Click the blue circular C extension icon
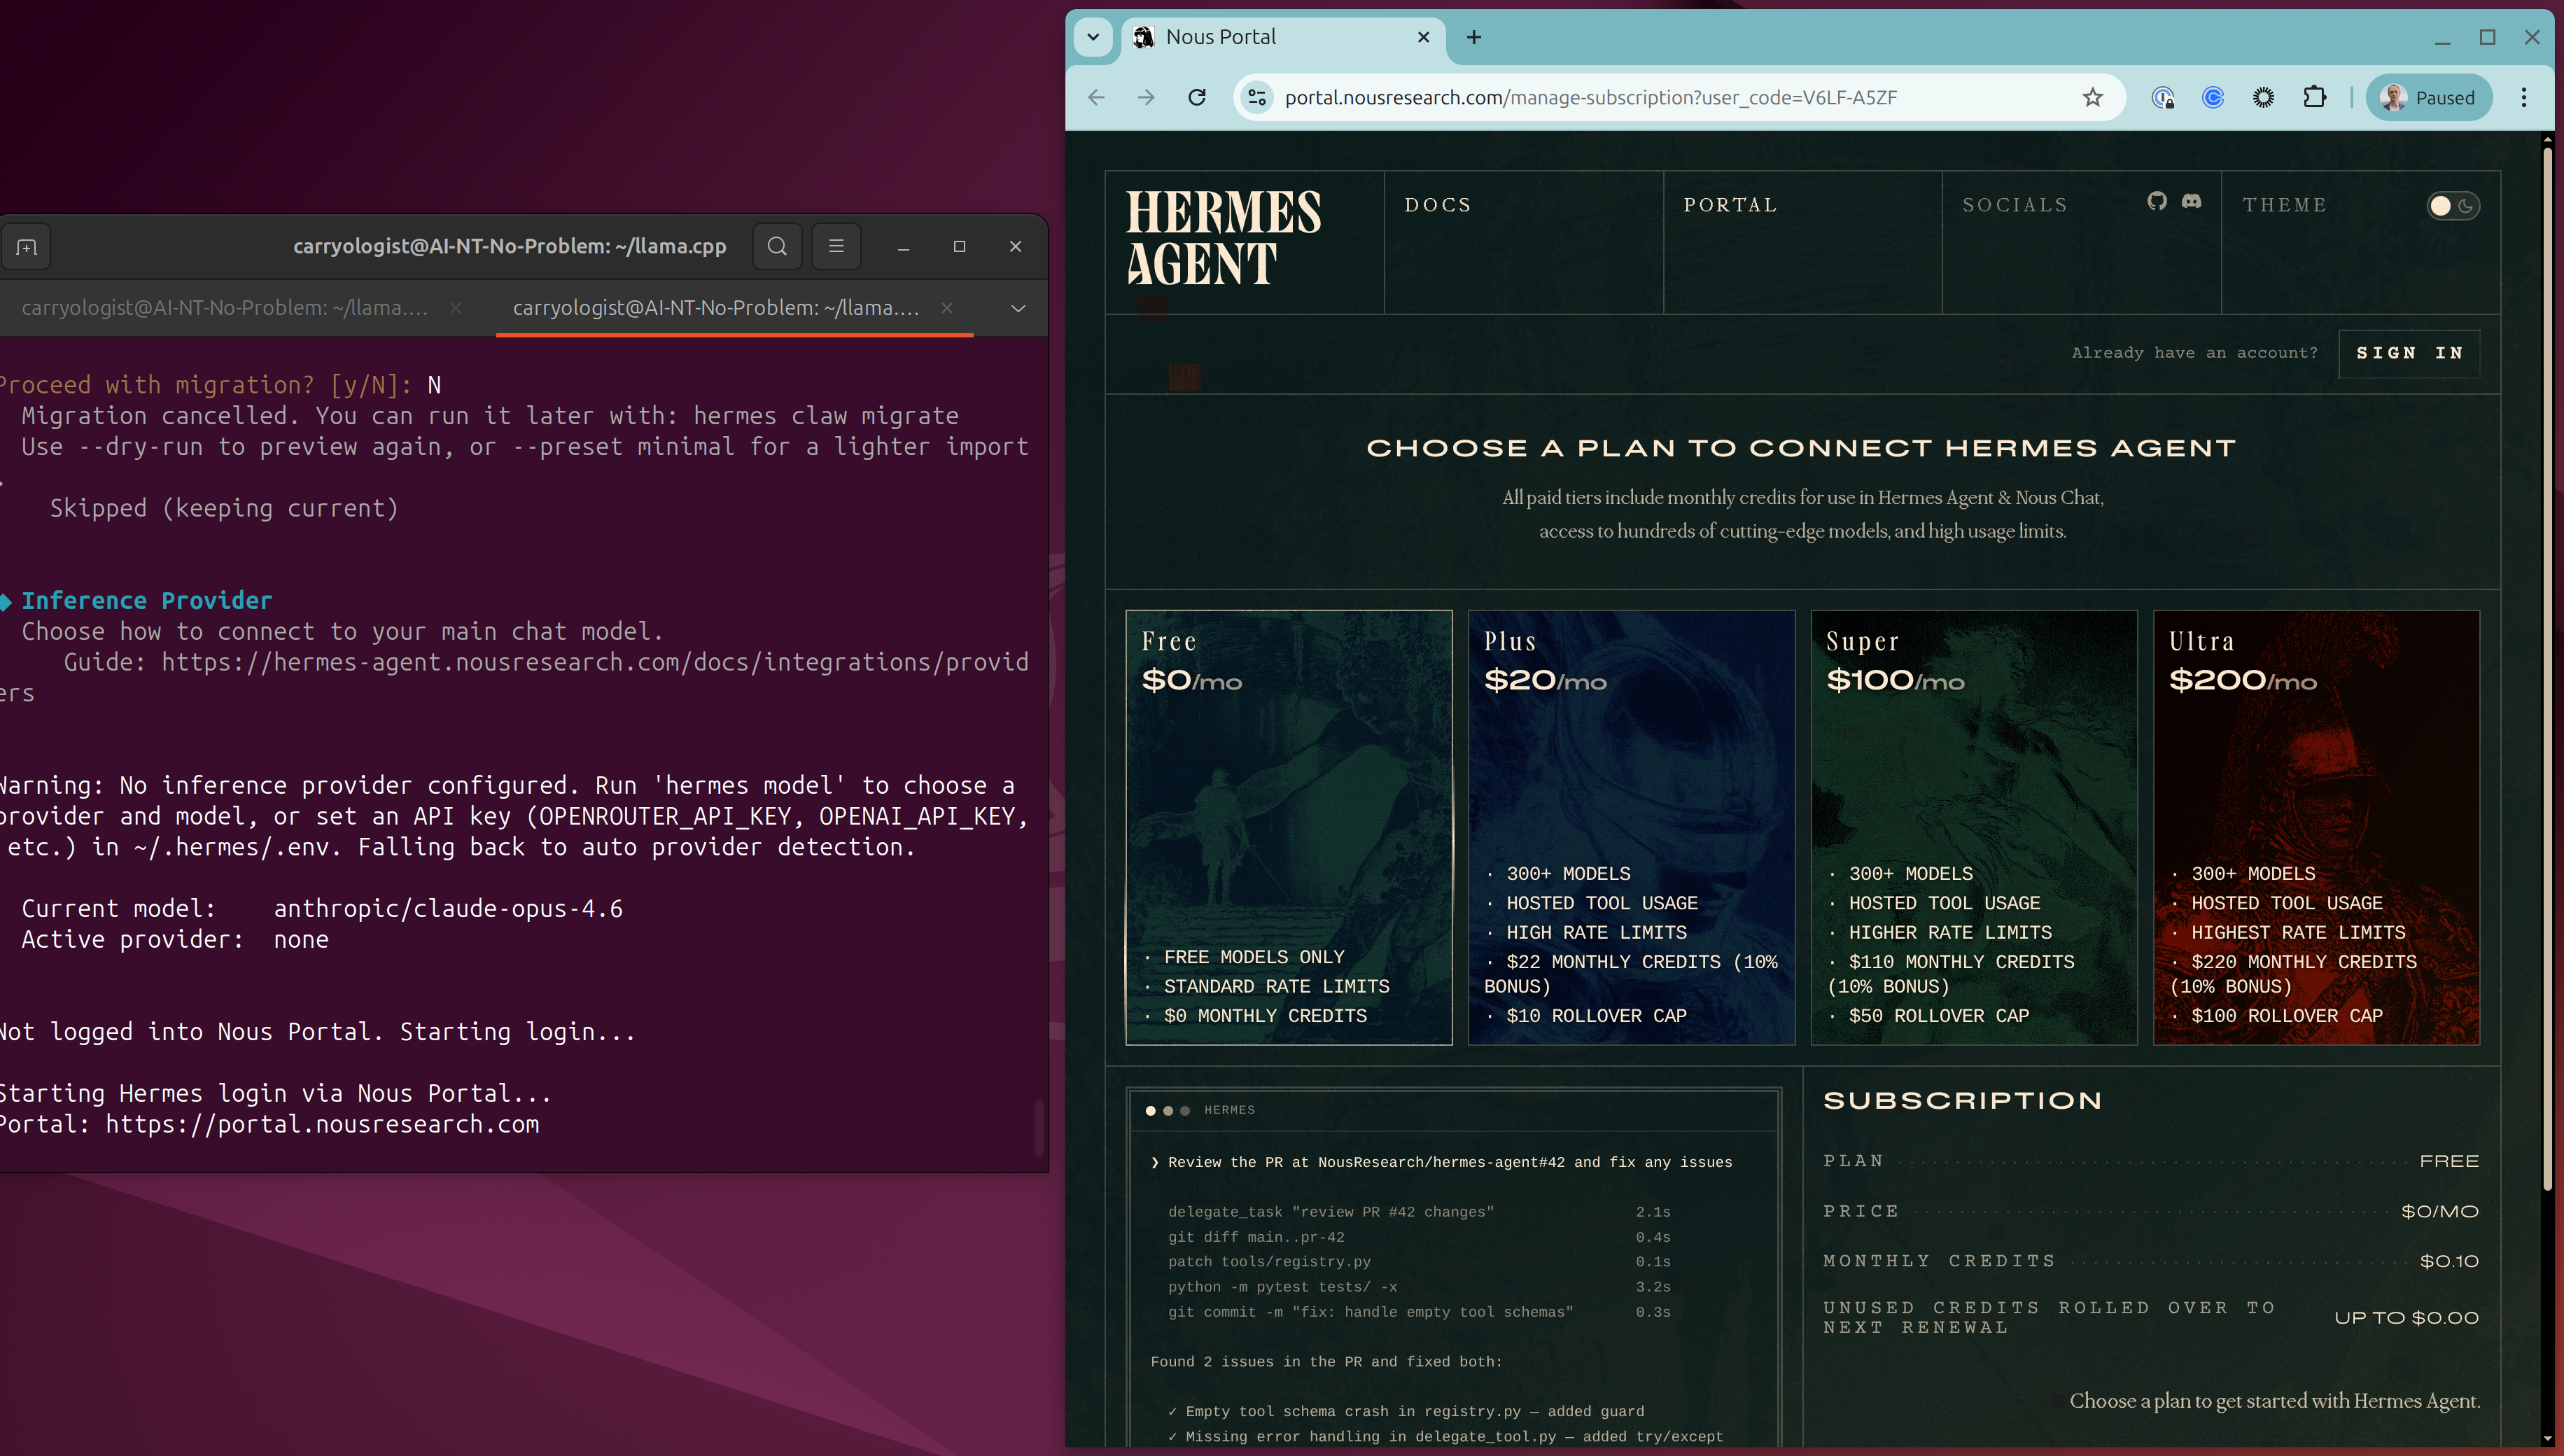 point(2213,97)
